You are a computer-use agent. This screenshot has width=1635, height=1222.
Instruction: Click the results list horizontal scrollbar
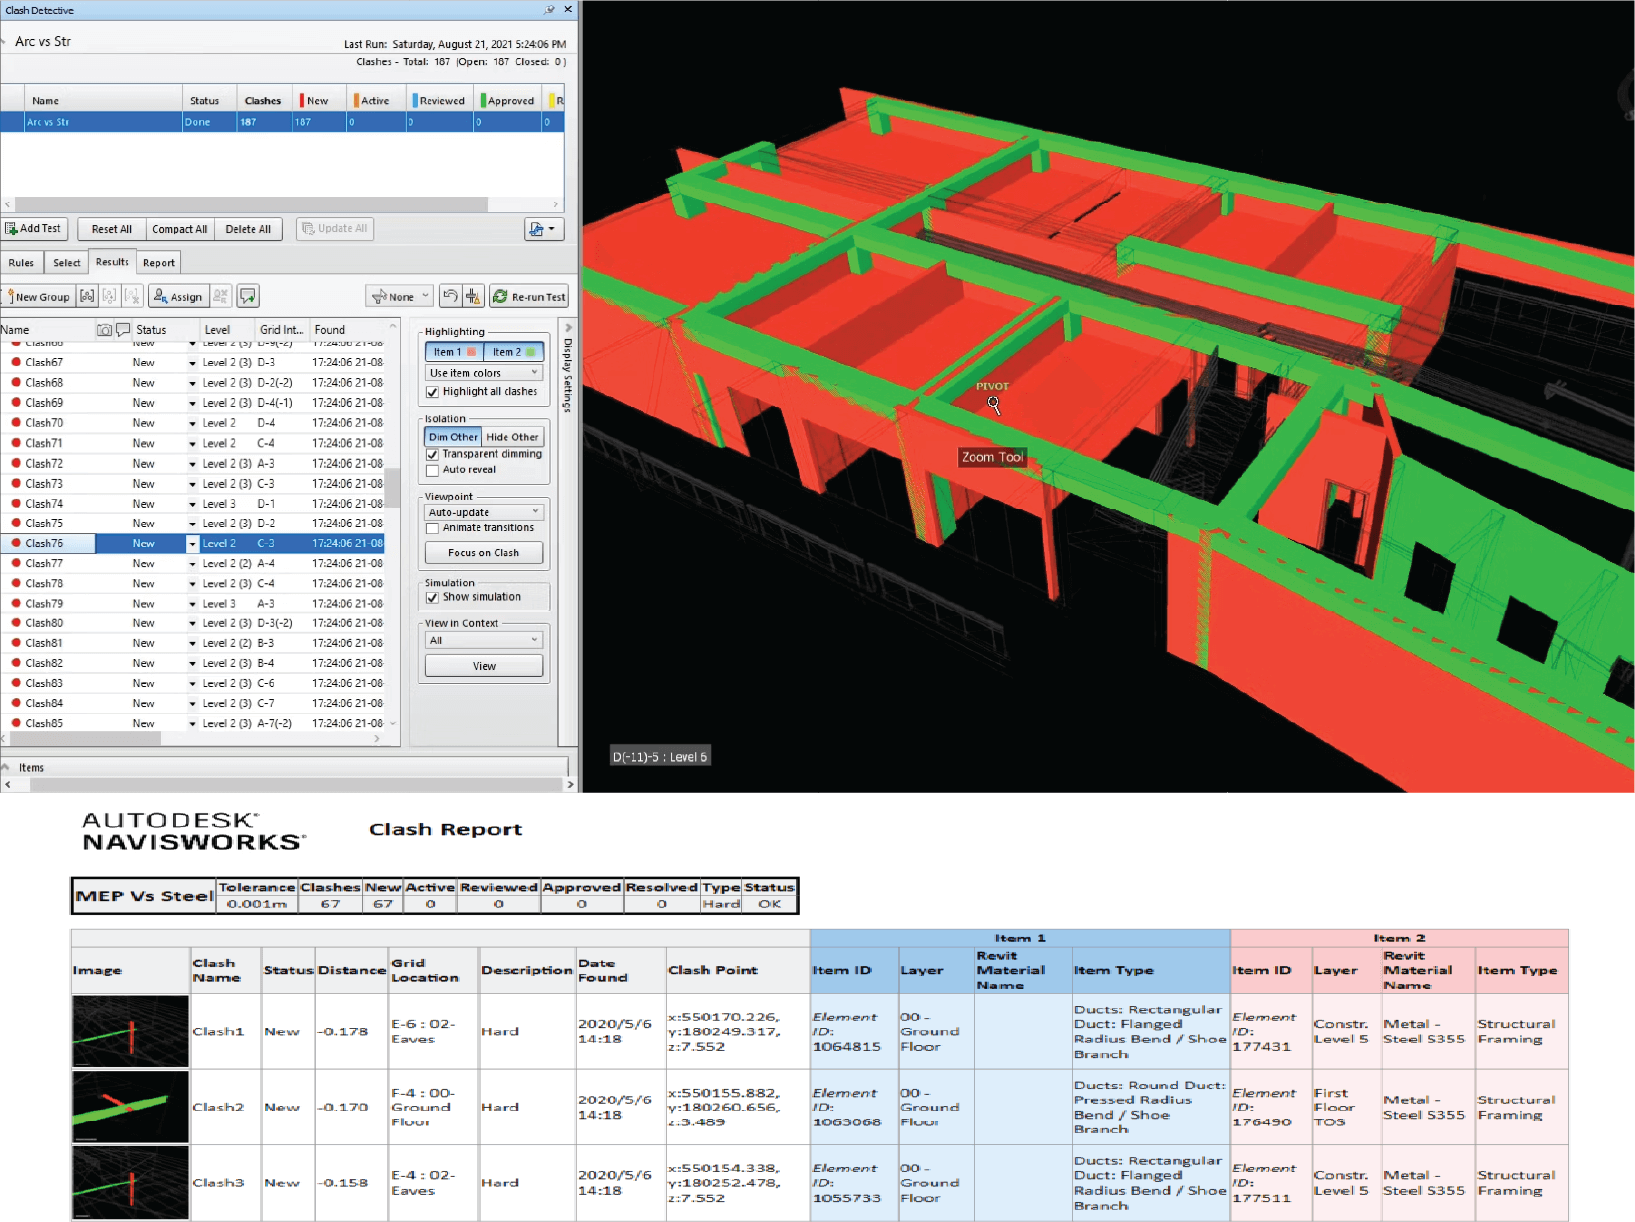86,739
